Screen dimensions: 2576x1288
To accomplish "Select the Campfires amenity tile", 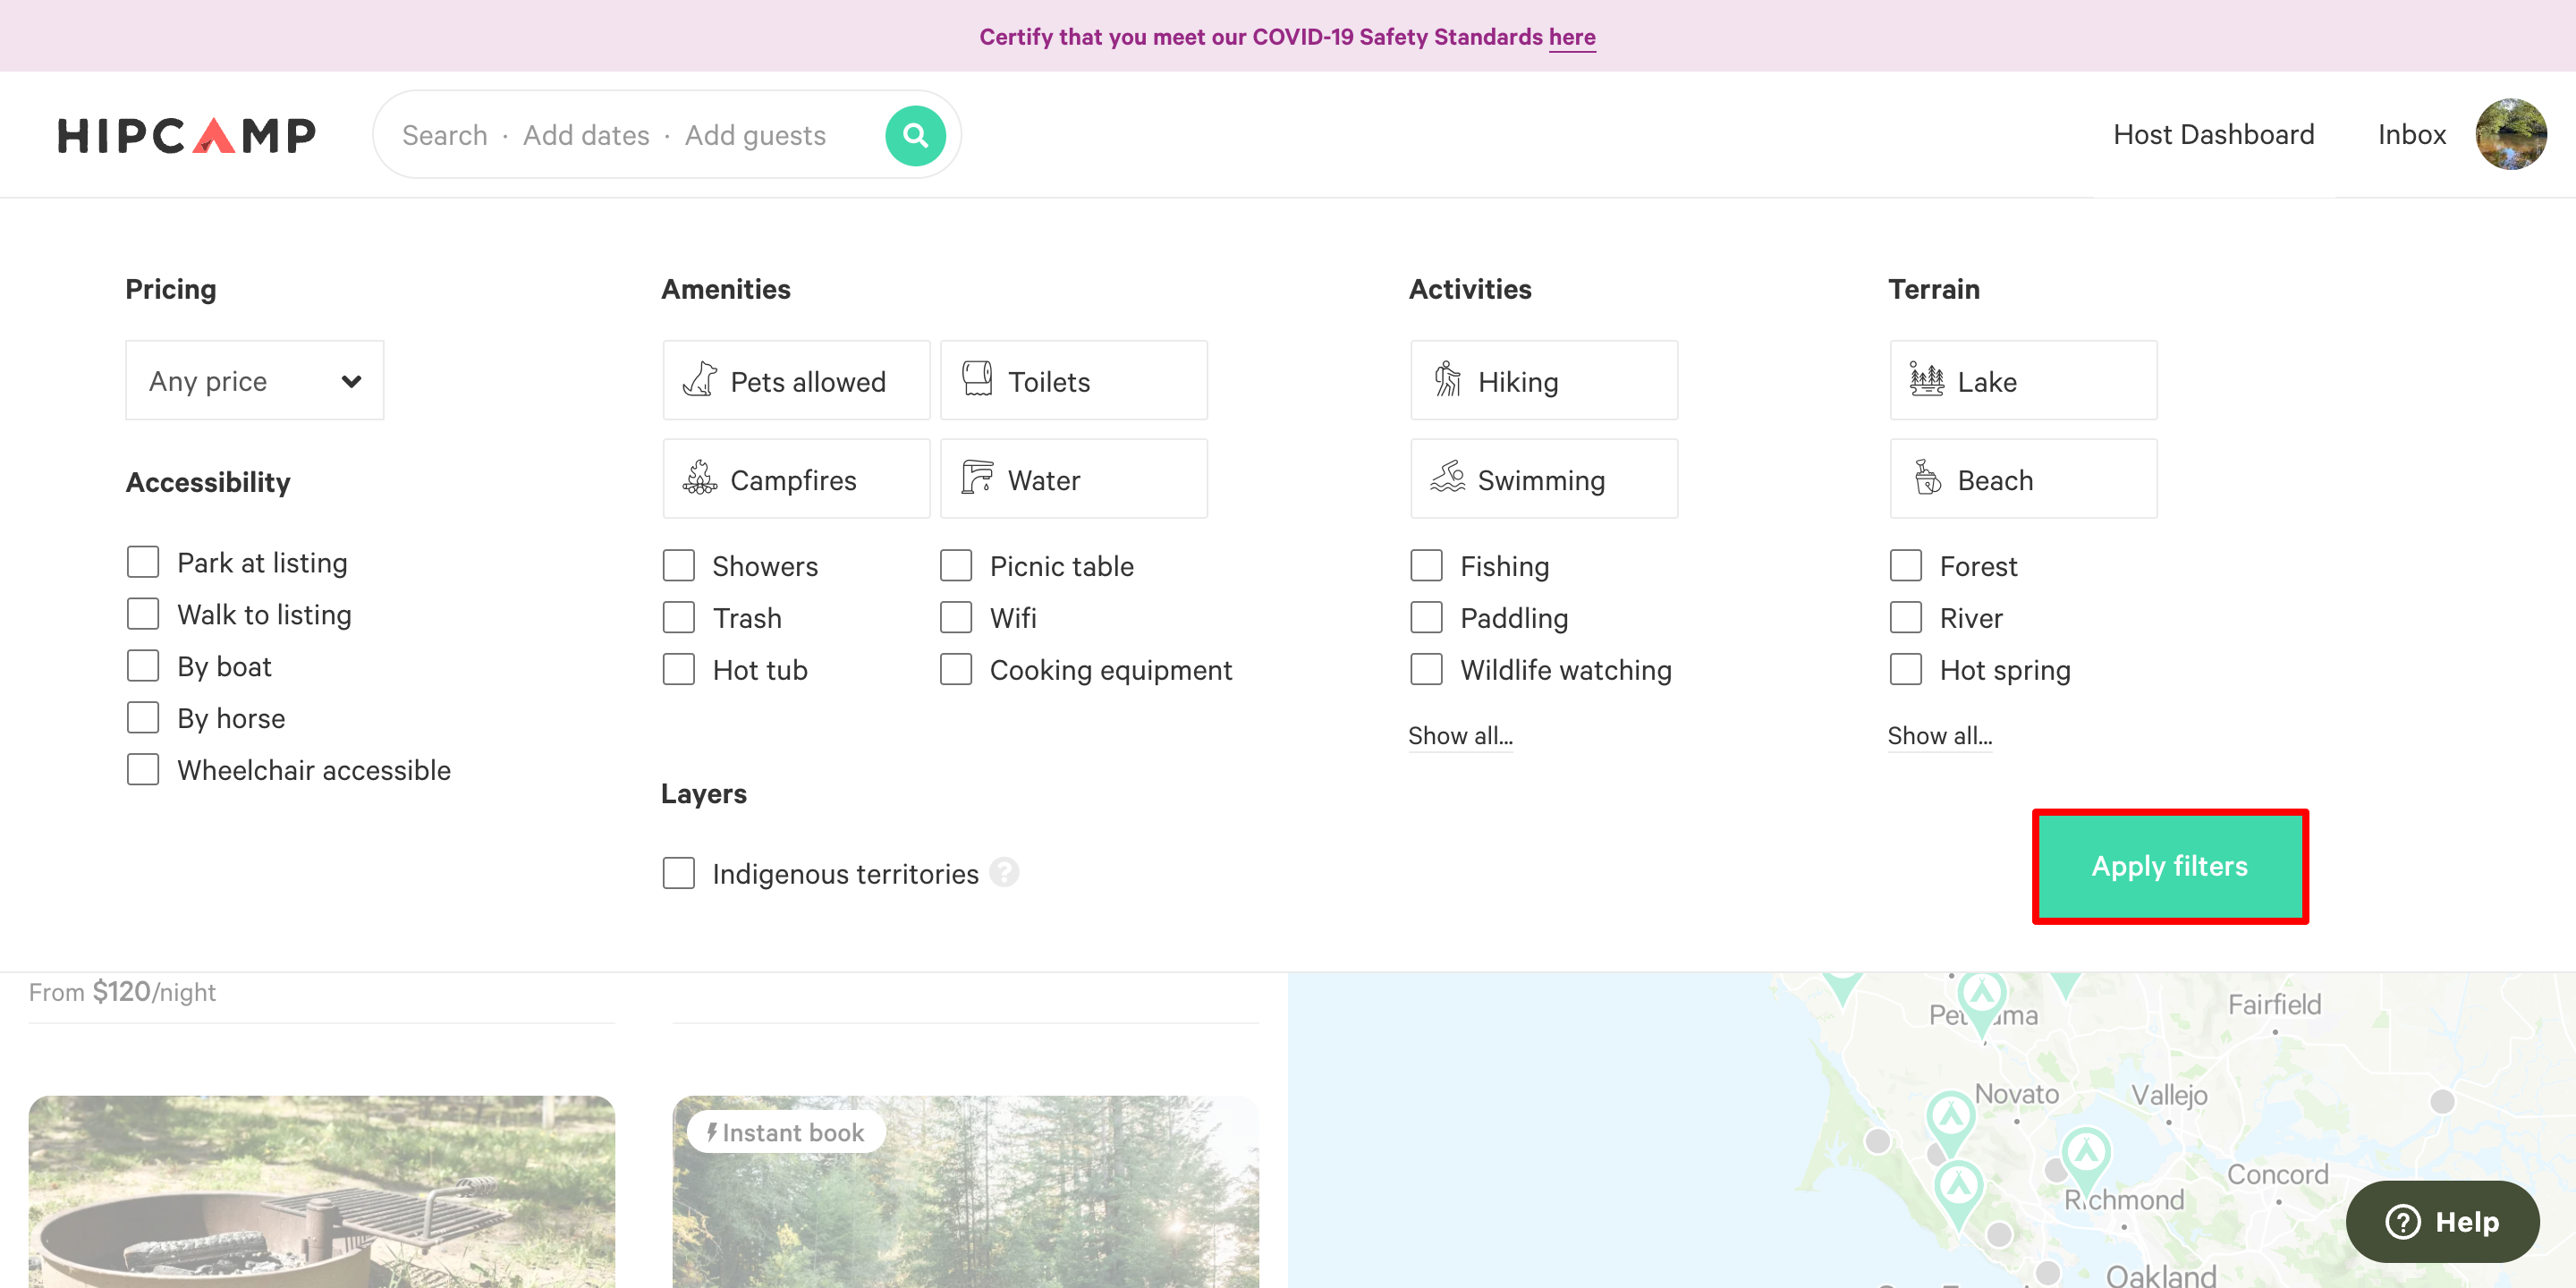I will pyautogui.click(x=796, y=479).
